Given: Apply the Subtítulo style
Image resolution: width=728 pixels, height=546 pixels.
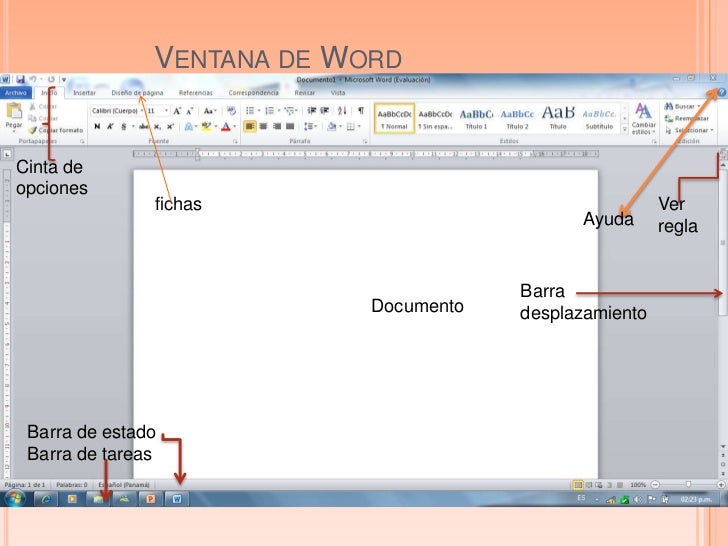Looking at the screenshot, I should 599,119.
